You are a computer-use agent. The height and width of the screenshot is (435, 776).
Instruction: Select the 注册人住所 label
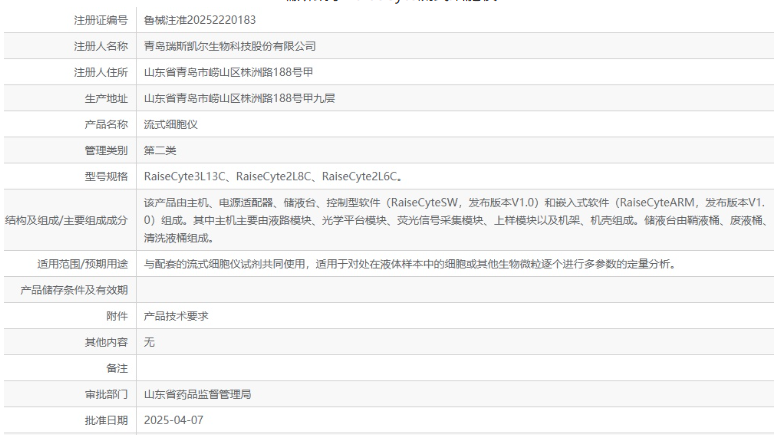coord(101,73)
